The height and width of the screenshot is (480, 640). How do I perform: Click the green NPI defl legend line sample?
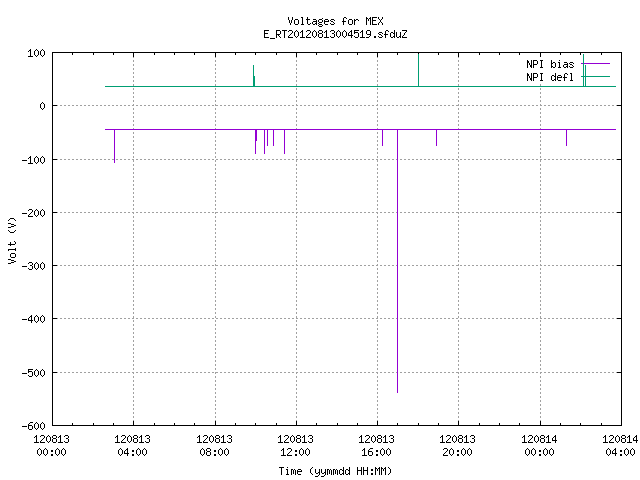(x=596, y=77)
